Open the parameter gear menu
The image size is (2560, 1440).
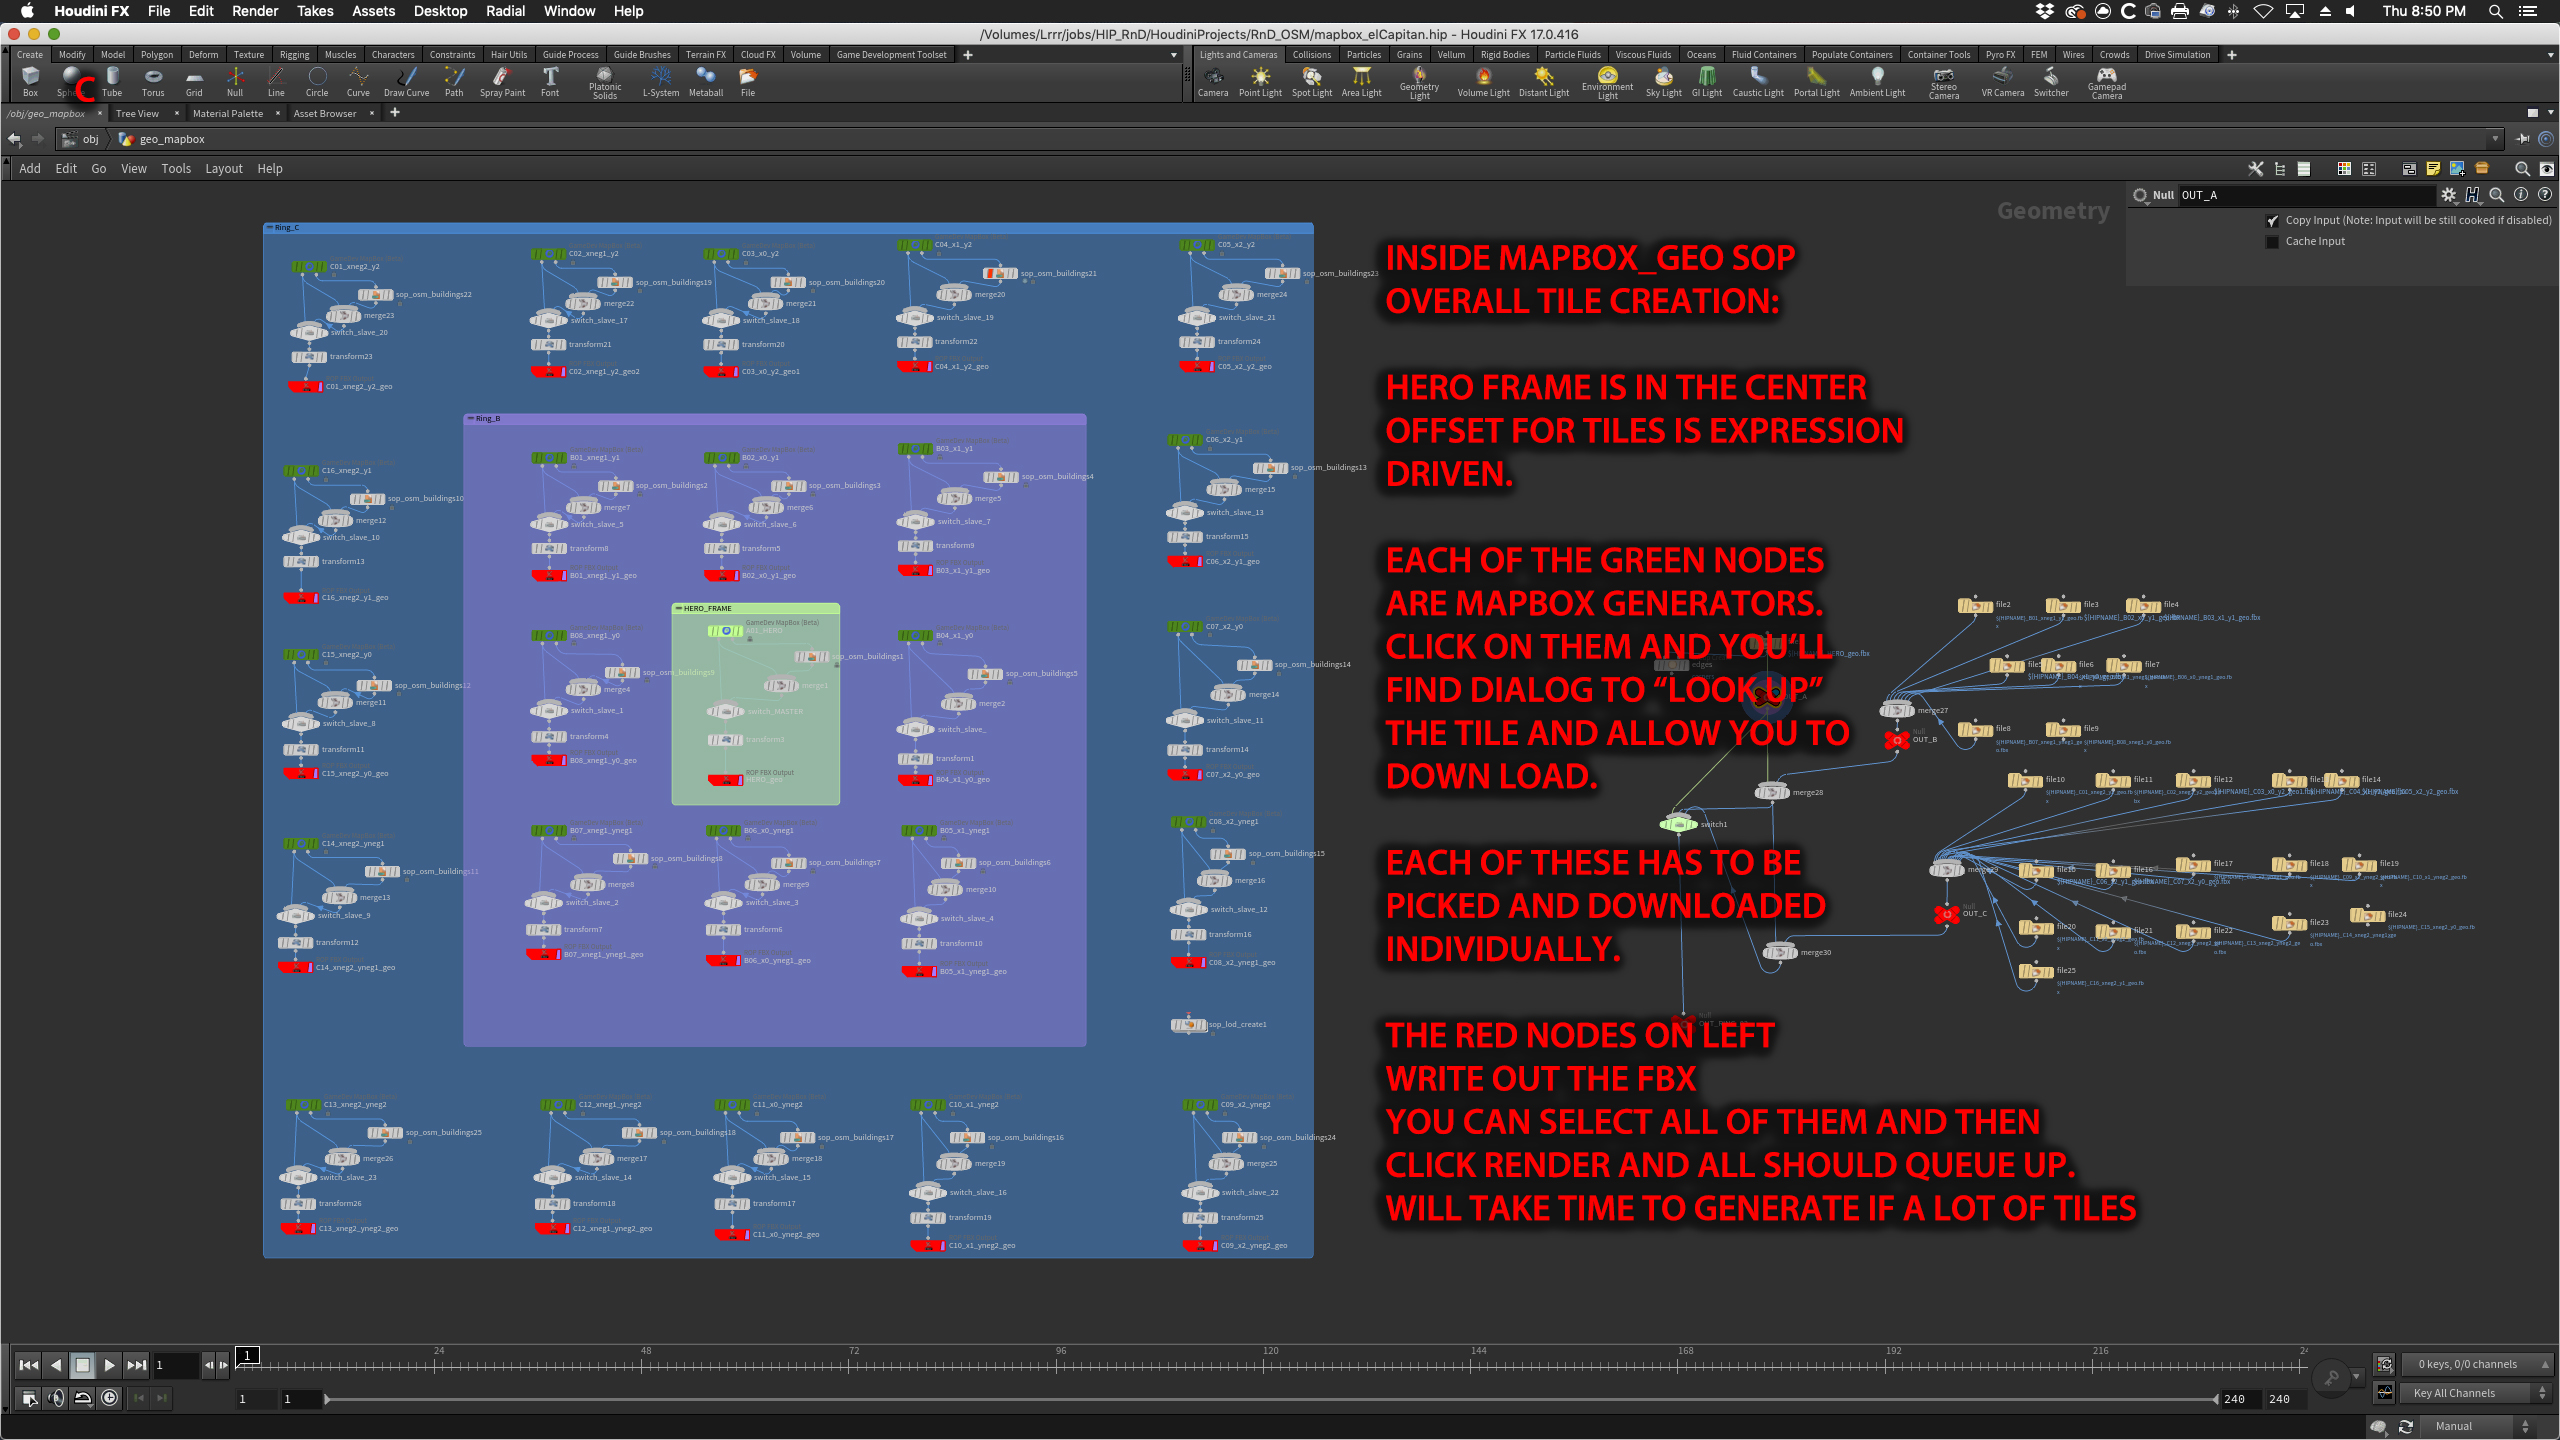(2449, 195)
